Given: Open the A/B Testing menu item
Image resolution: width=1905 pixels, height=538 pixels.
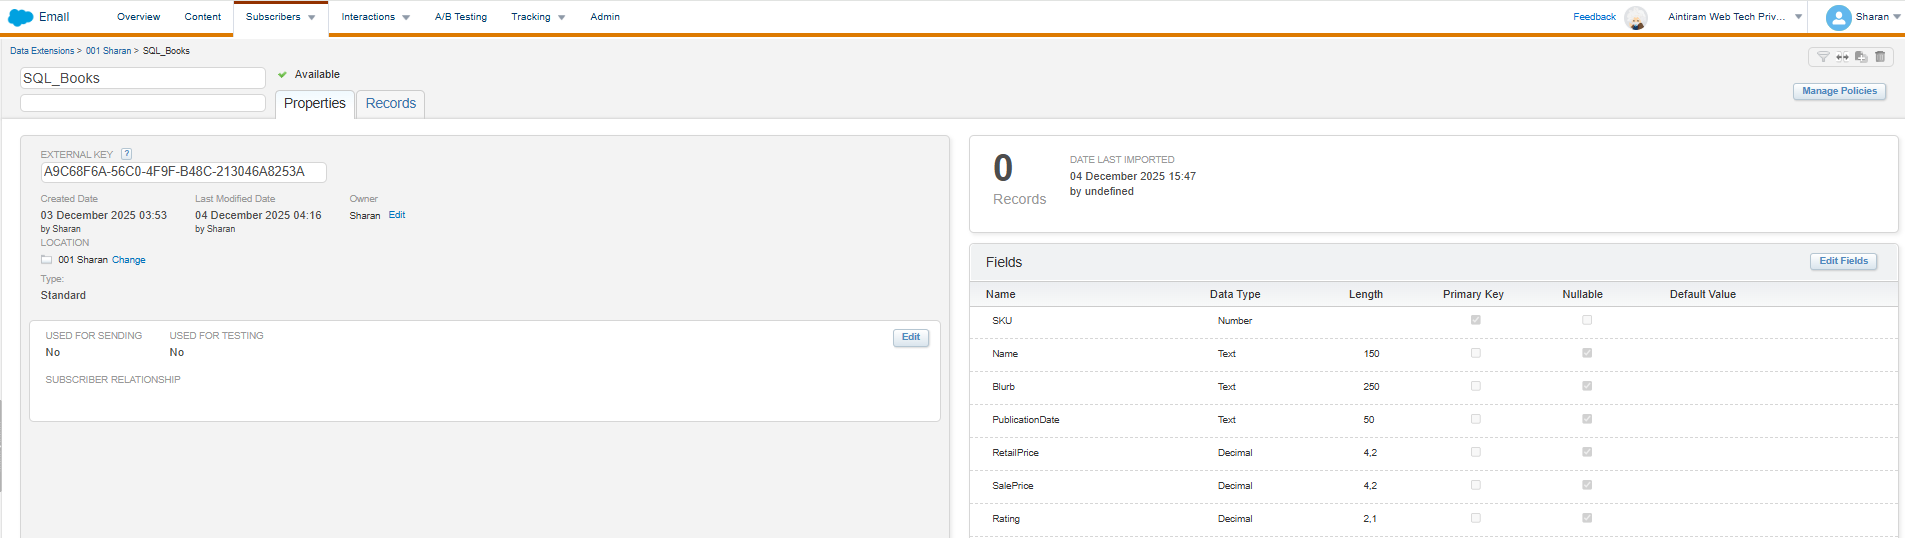Looking at the screenshot, I should (461, 17).
